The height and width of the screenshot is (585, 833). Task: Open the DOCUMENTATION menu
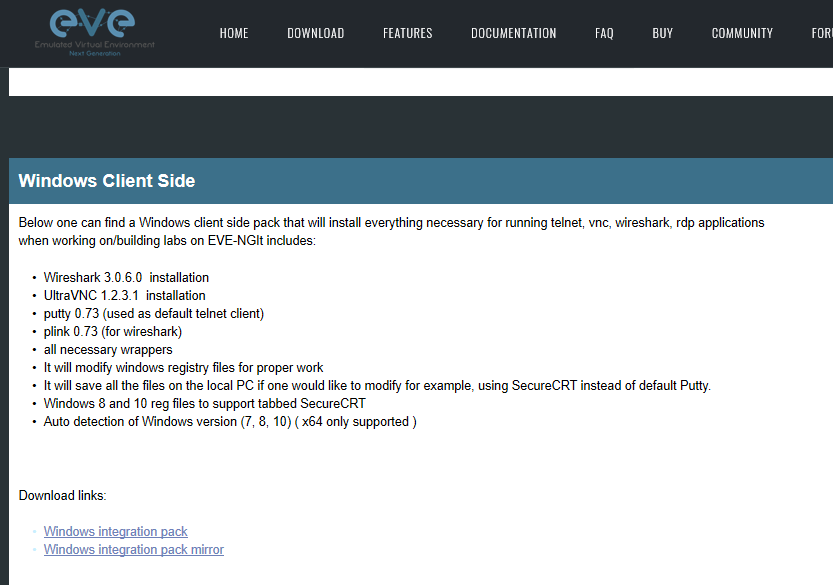513,33
